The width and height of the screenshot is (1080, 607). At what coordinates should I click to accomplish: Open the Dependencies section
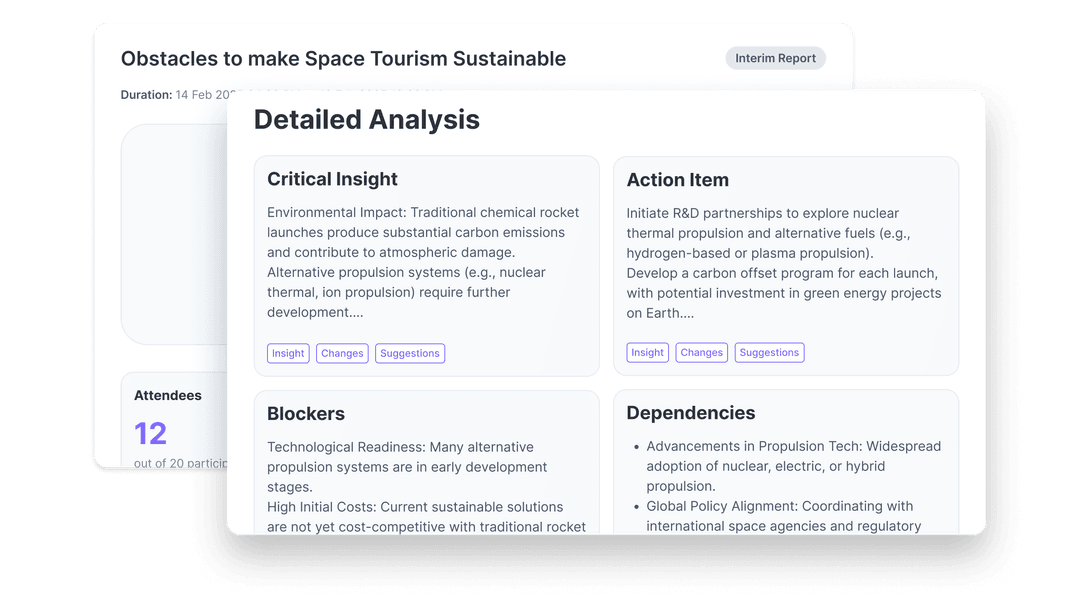pos(693,413)
